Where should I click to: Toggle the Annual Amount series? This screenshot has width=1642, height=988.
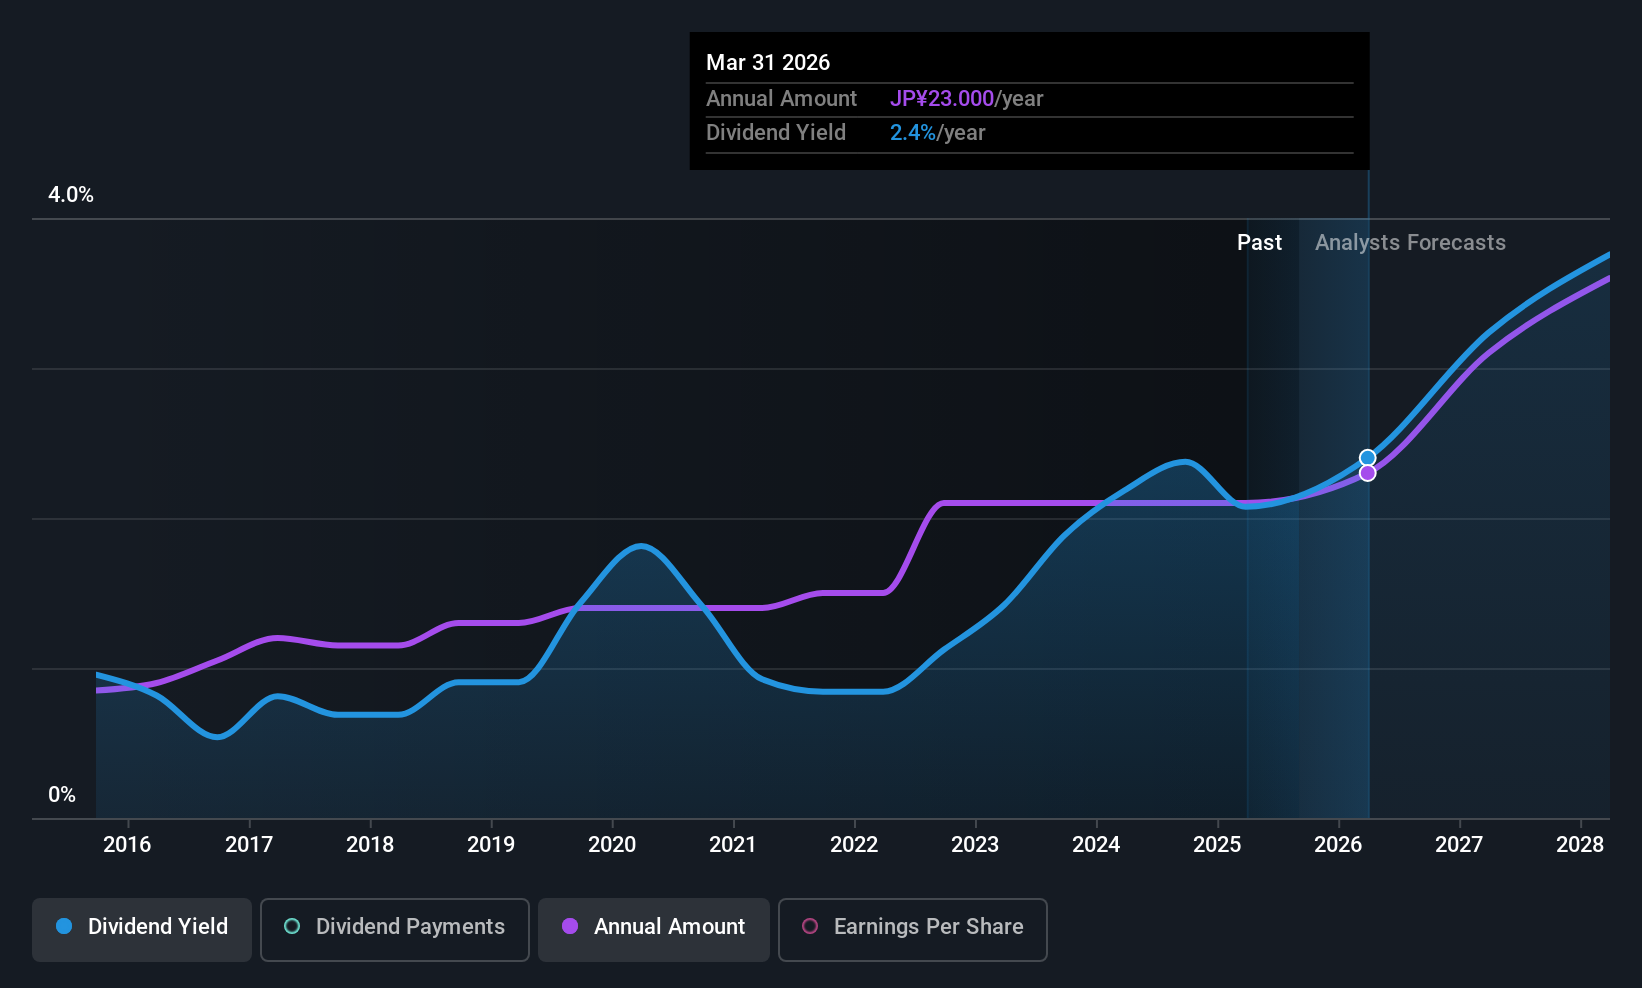[654, 930]
